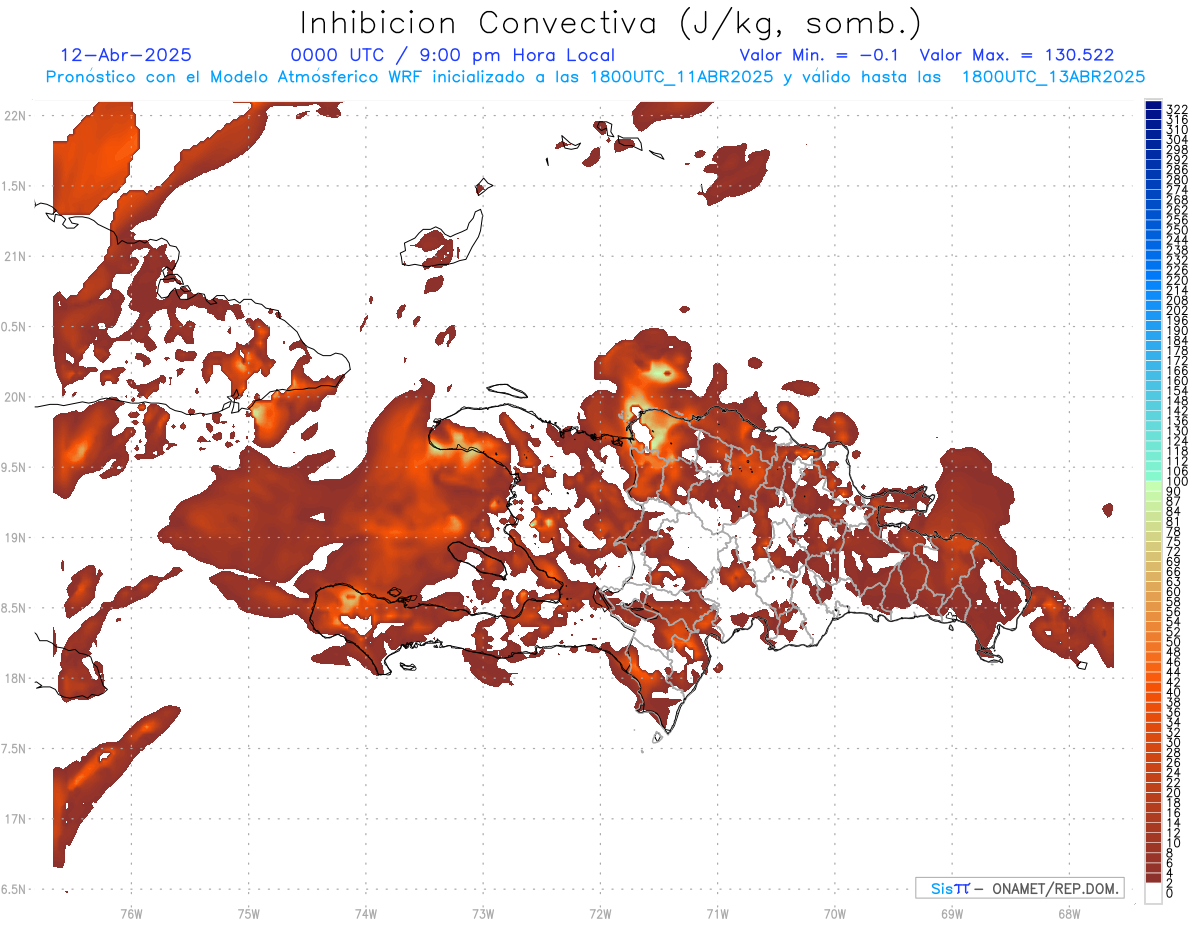Viewport: 1200px width, 927px height.
Task: Click the '68W' longitude label
Action: [x=1069, y=913]
